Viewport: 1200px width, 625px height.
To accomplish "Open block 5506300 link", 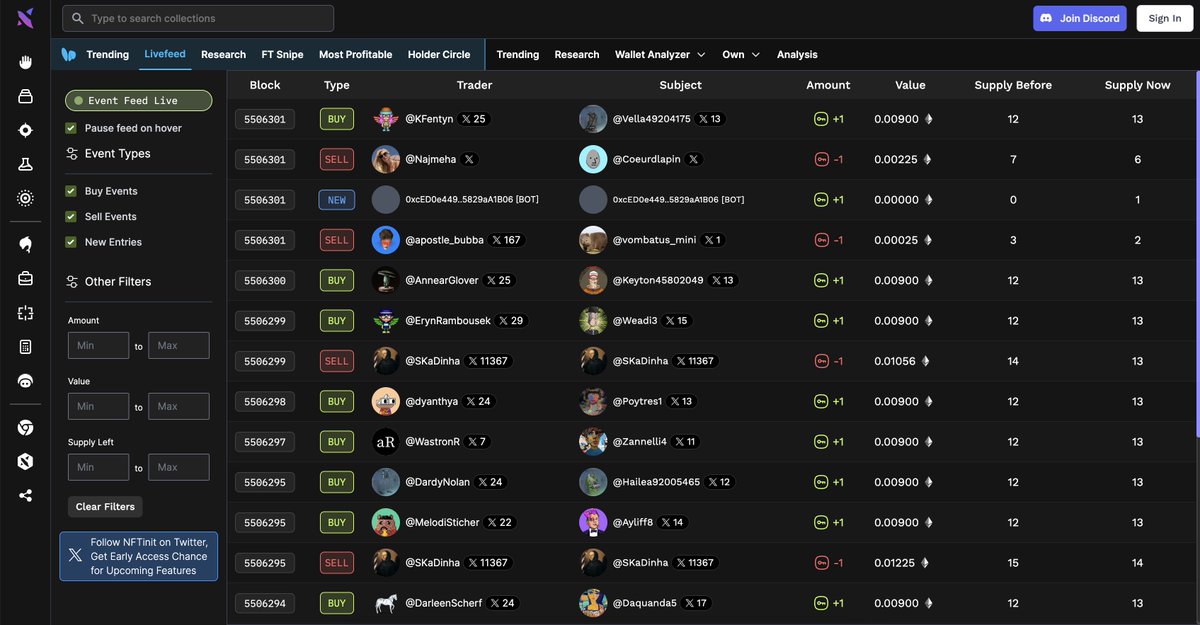I will 265,280.
